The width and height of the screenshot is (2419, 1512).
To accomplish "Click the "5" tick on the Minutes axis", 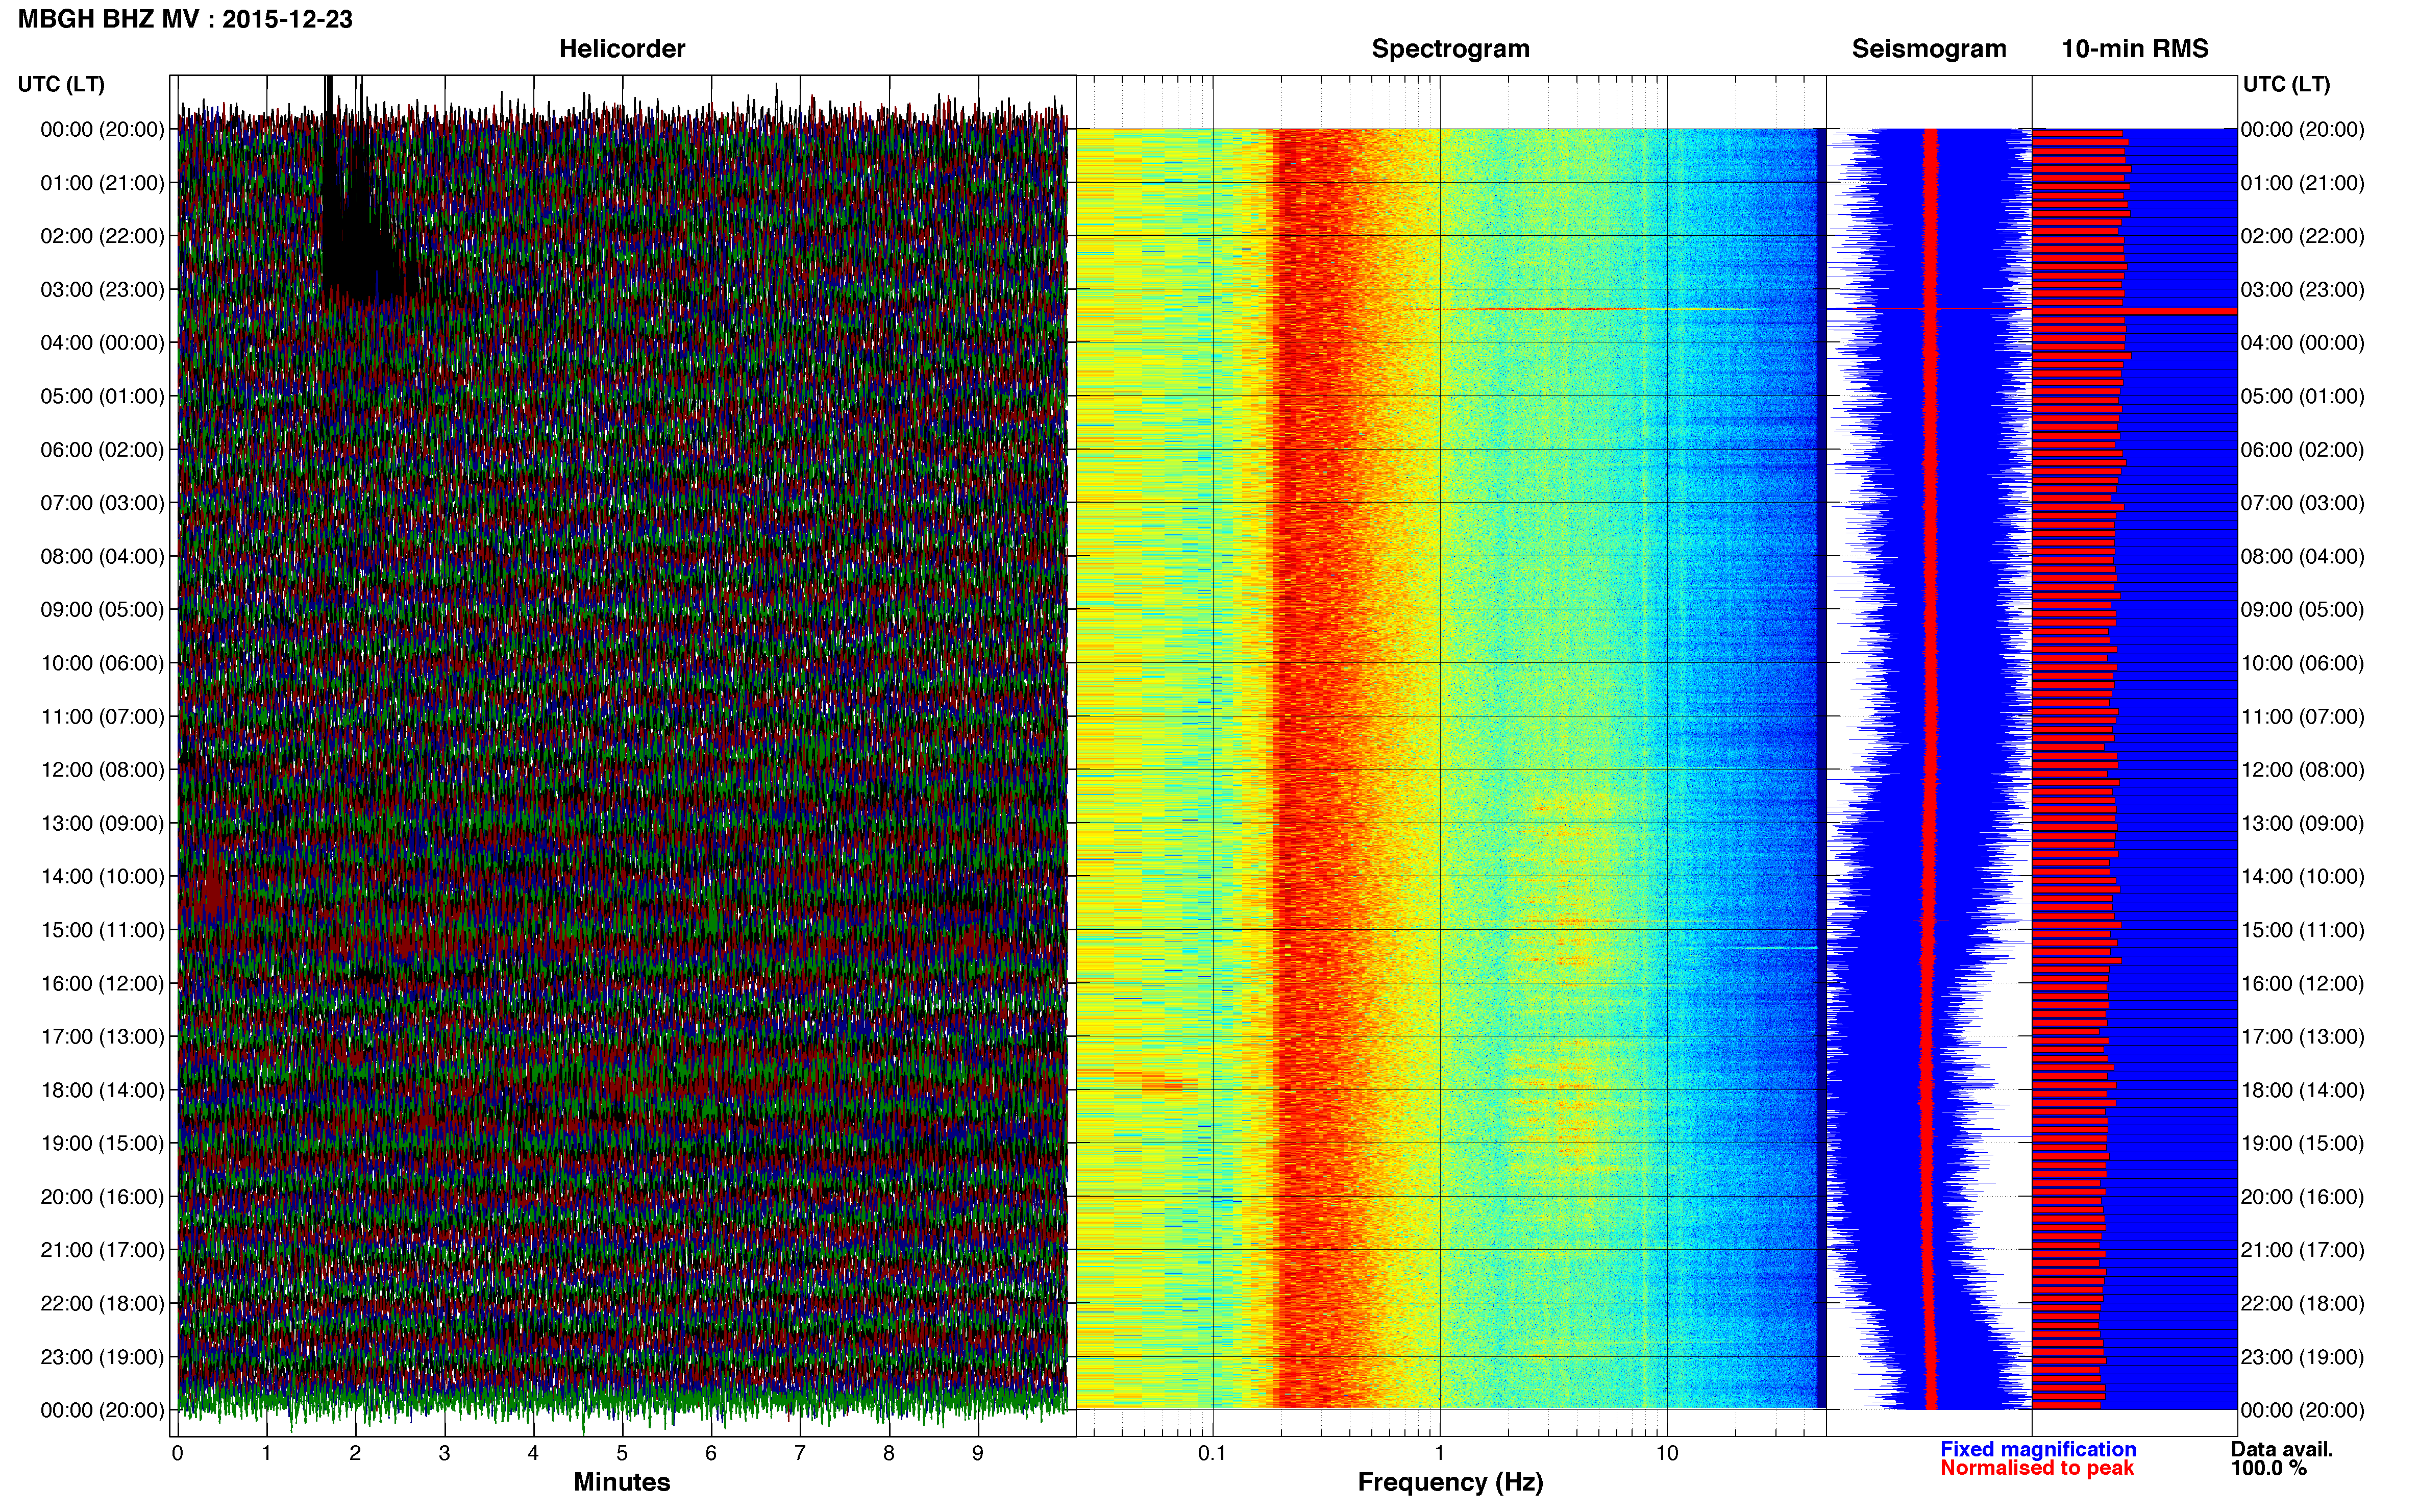I will pos(622,1454).
